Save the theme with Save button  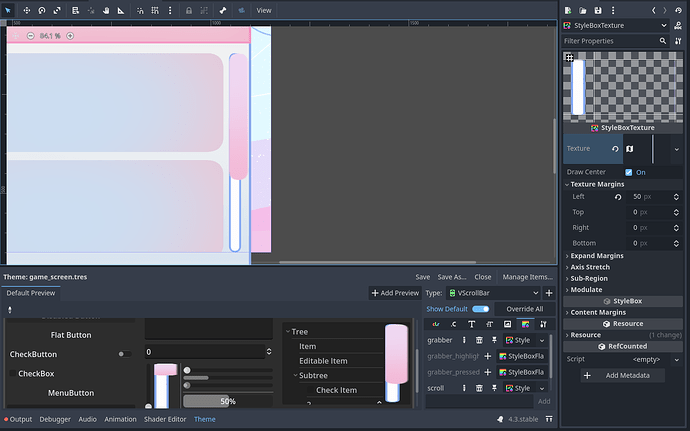pyautogui.click(x=422, y=277)
